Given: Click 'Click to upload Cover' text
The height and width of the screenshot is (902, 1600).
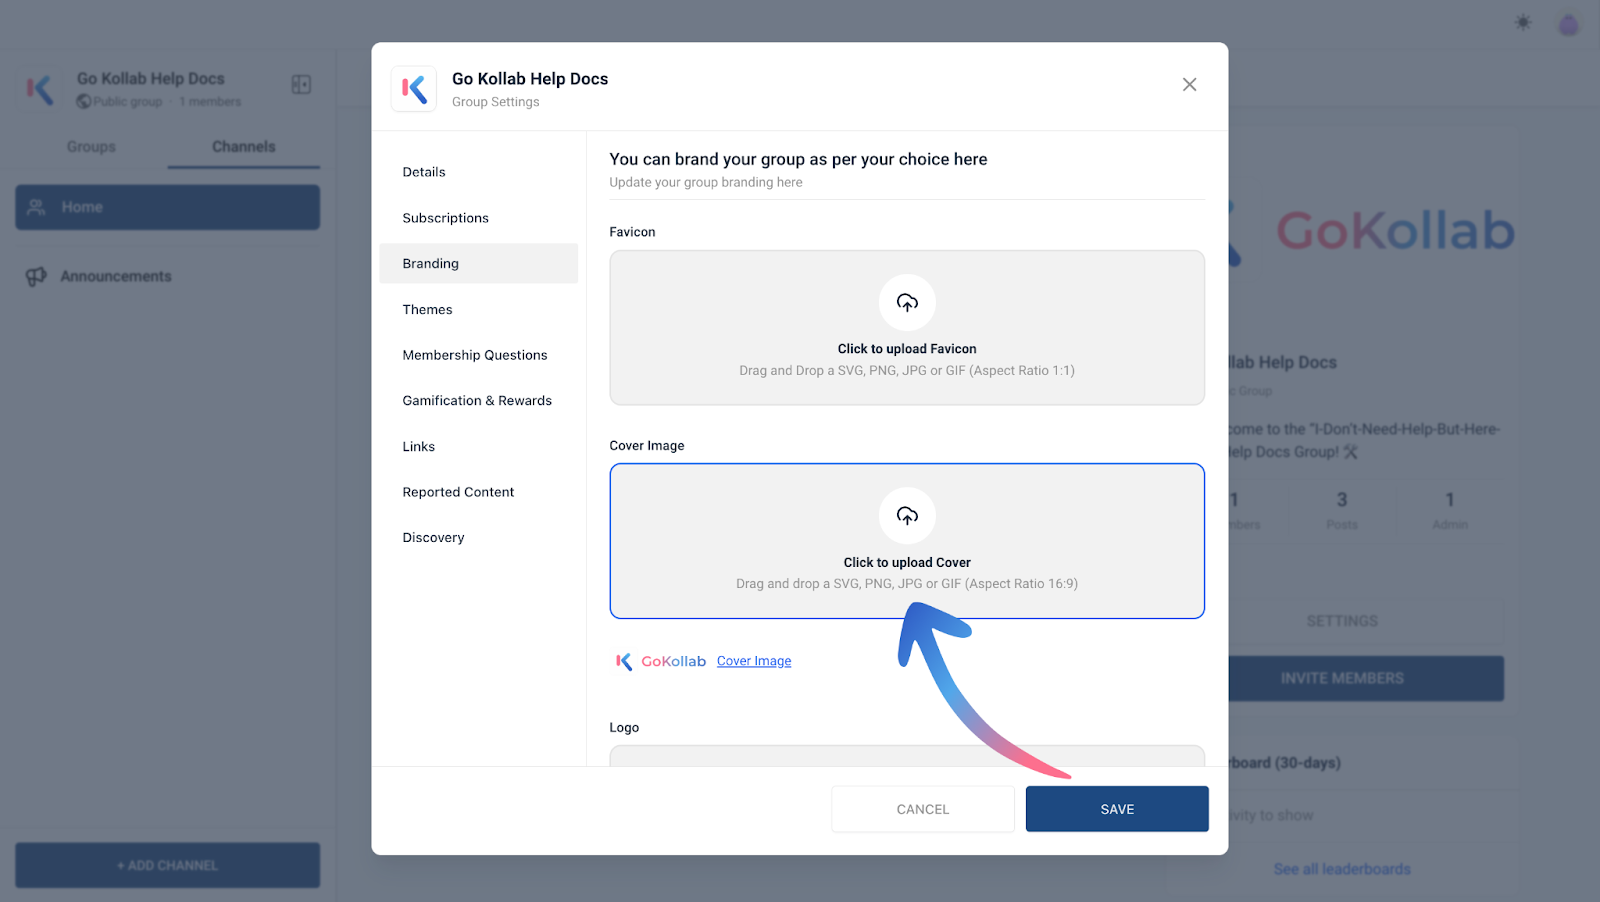Looking at the screenshot, I should pyautogui.click(x=907, y=563).
